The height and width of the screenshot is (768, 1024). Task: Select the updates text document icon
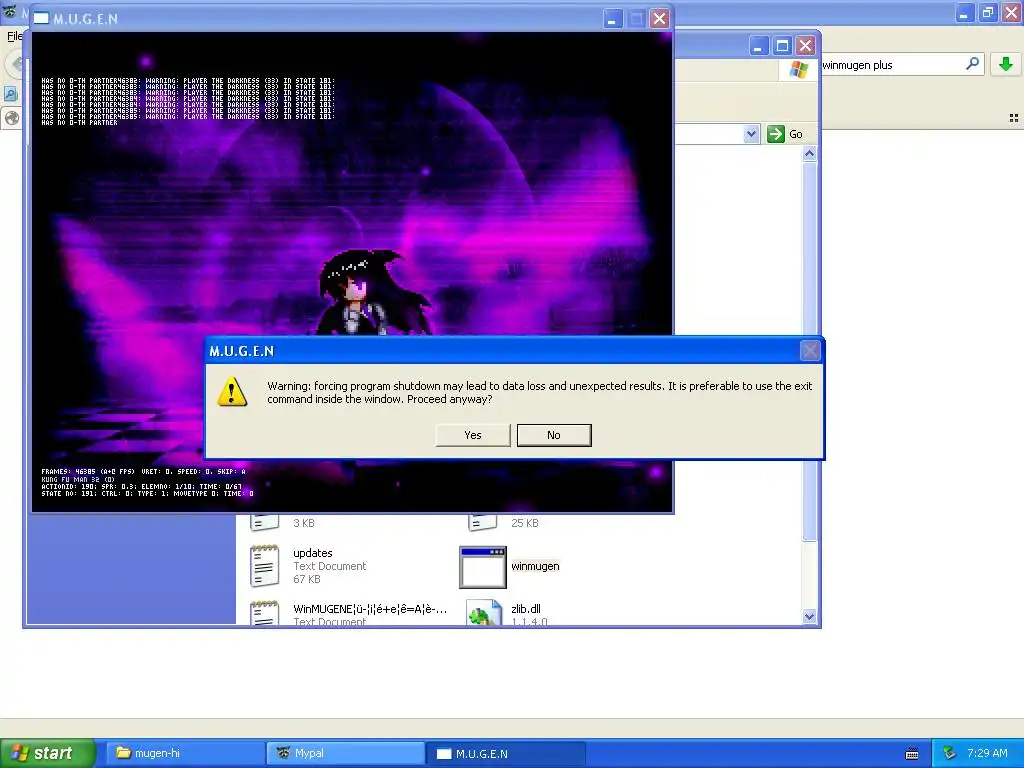(x=264, y=566)
